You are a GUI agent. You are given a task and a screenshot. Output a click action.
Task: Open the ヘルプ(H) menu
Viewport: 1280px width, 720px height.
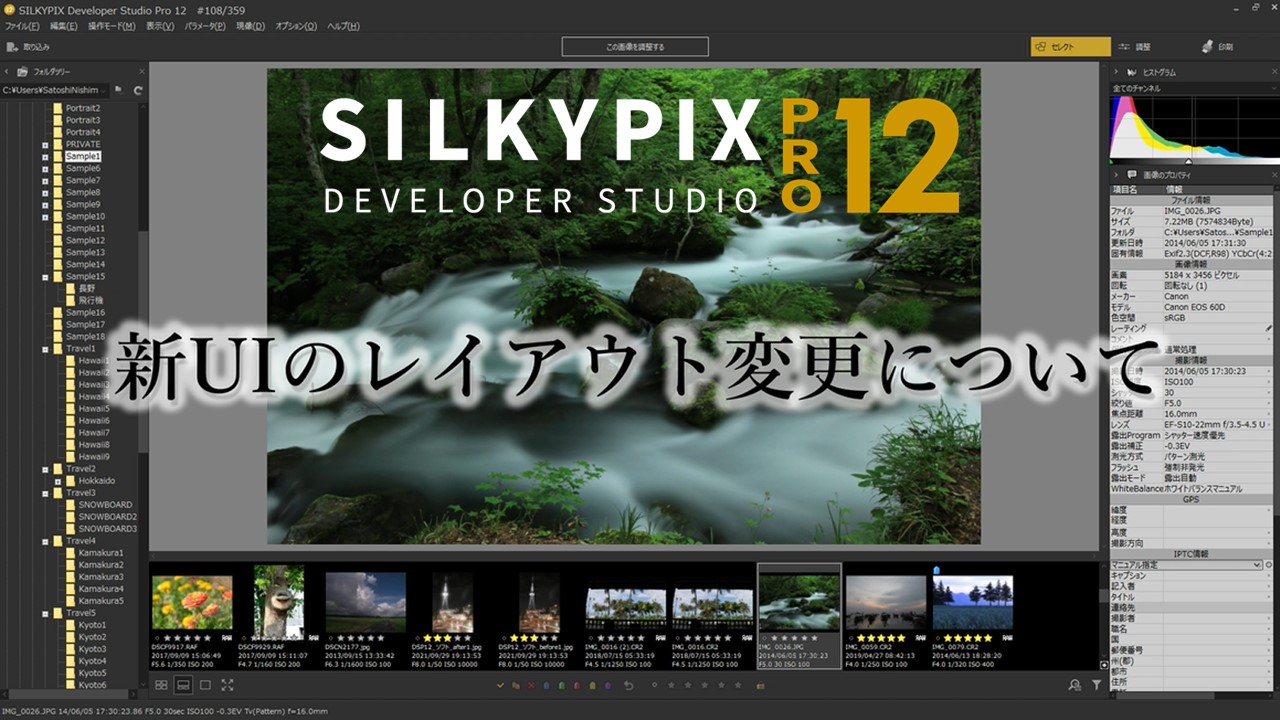click(x=344, y=26)
